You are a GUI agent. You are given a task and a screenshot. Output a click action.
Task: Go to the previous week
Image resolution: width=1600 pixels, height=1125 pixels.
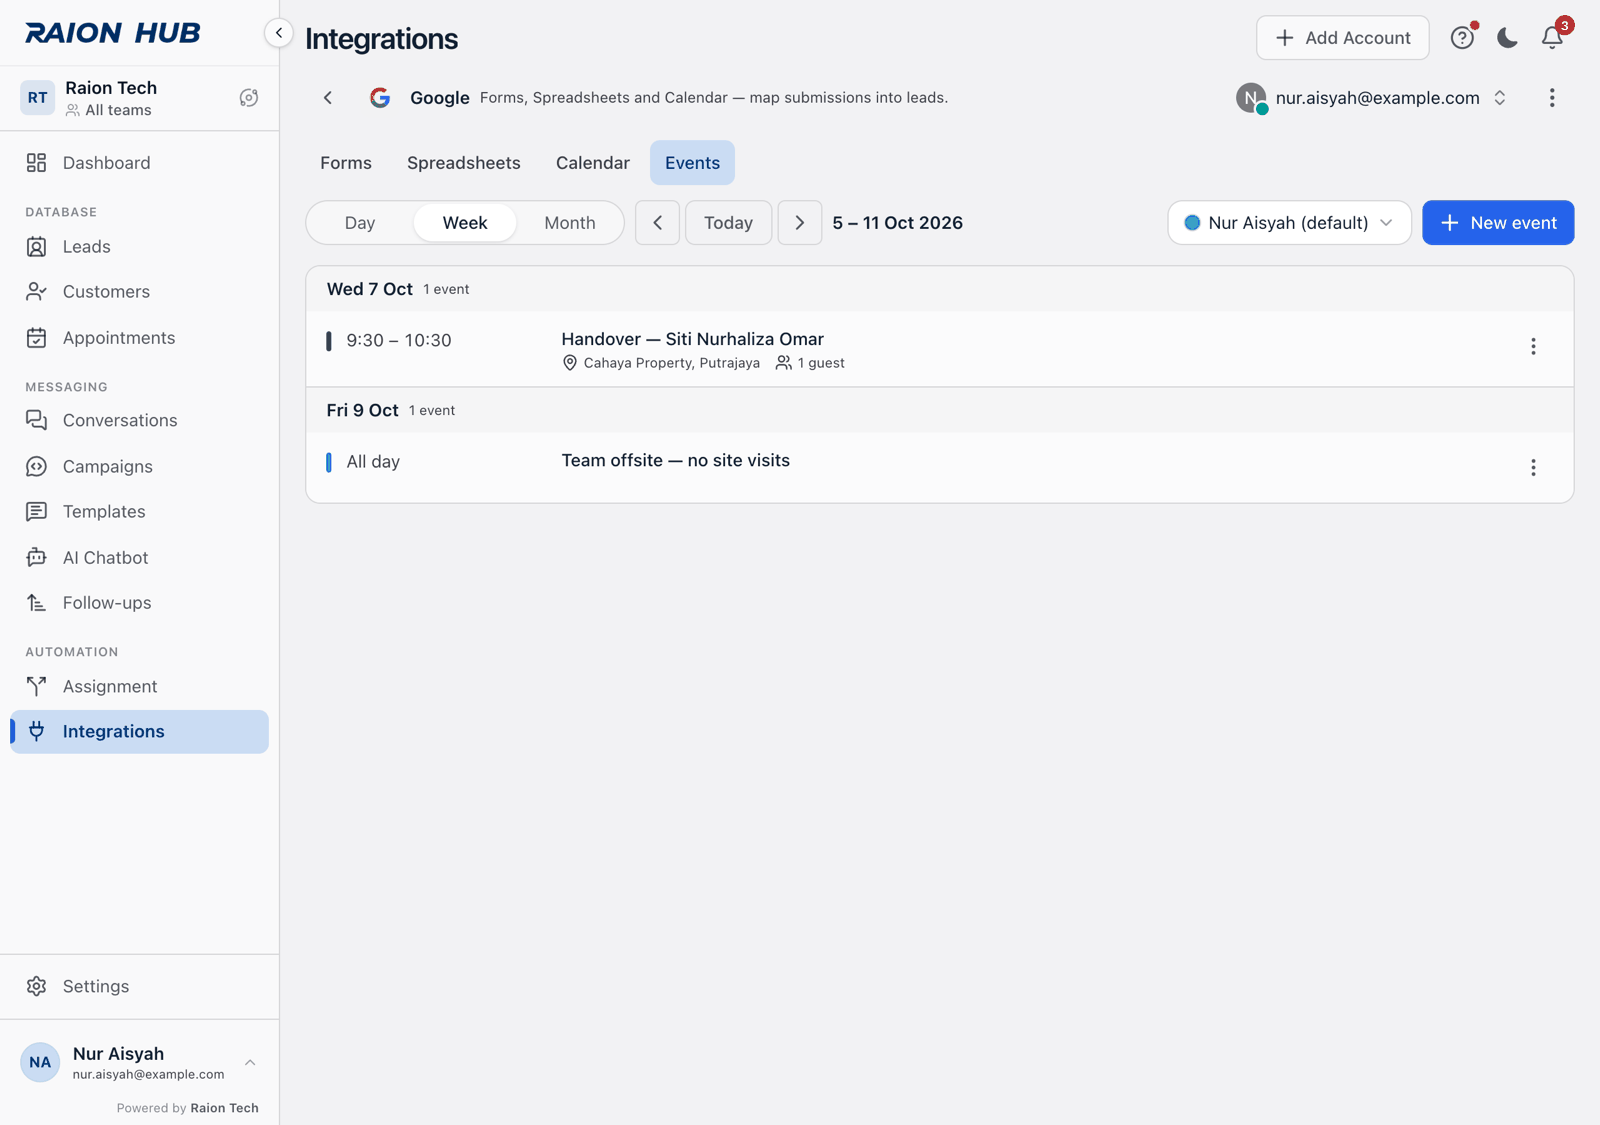click(x=657, y=223)
